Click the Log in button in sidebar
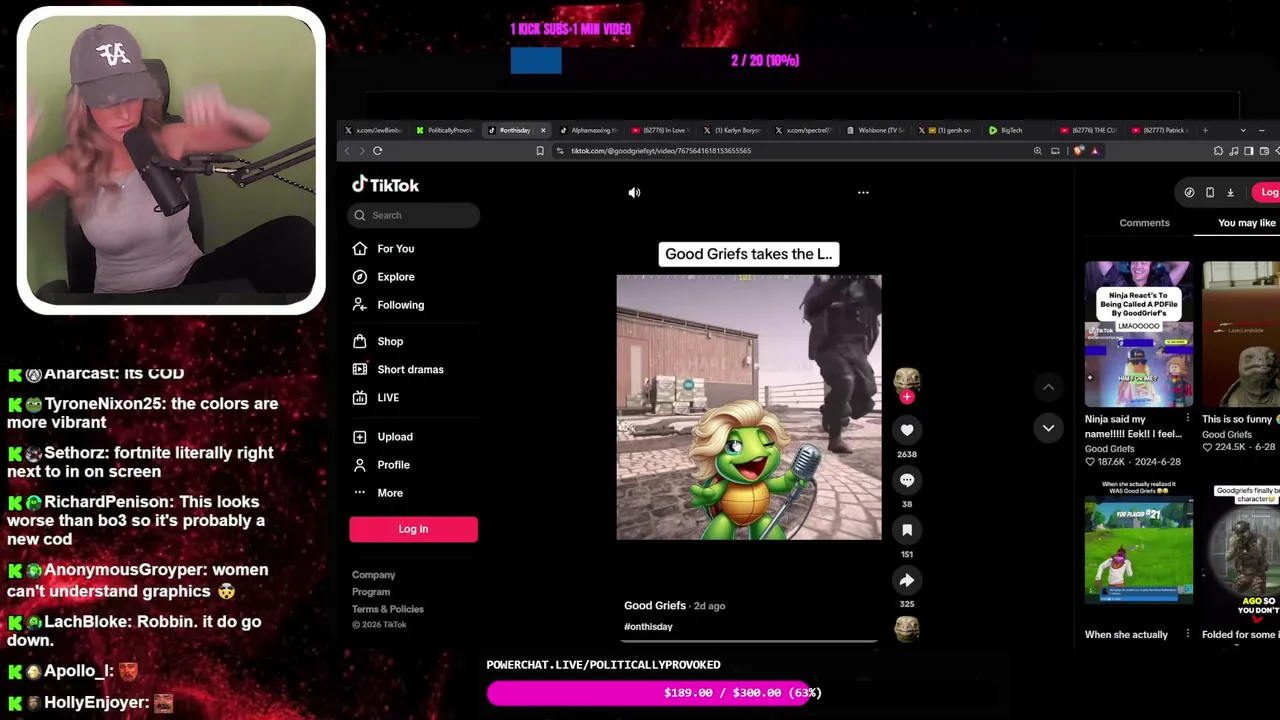Image resolution: width=1280 pixels, height=720 pixels. tap(413, 529)
